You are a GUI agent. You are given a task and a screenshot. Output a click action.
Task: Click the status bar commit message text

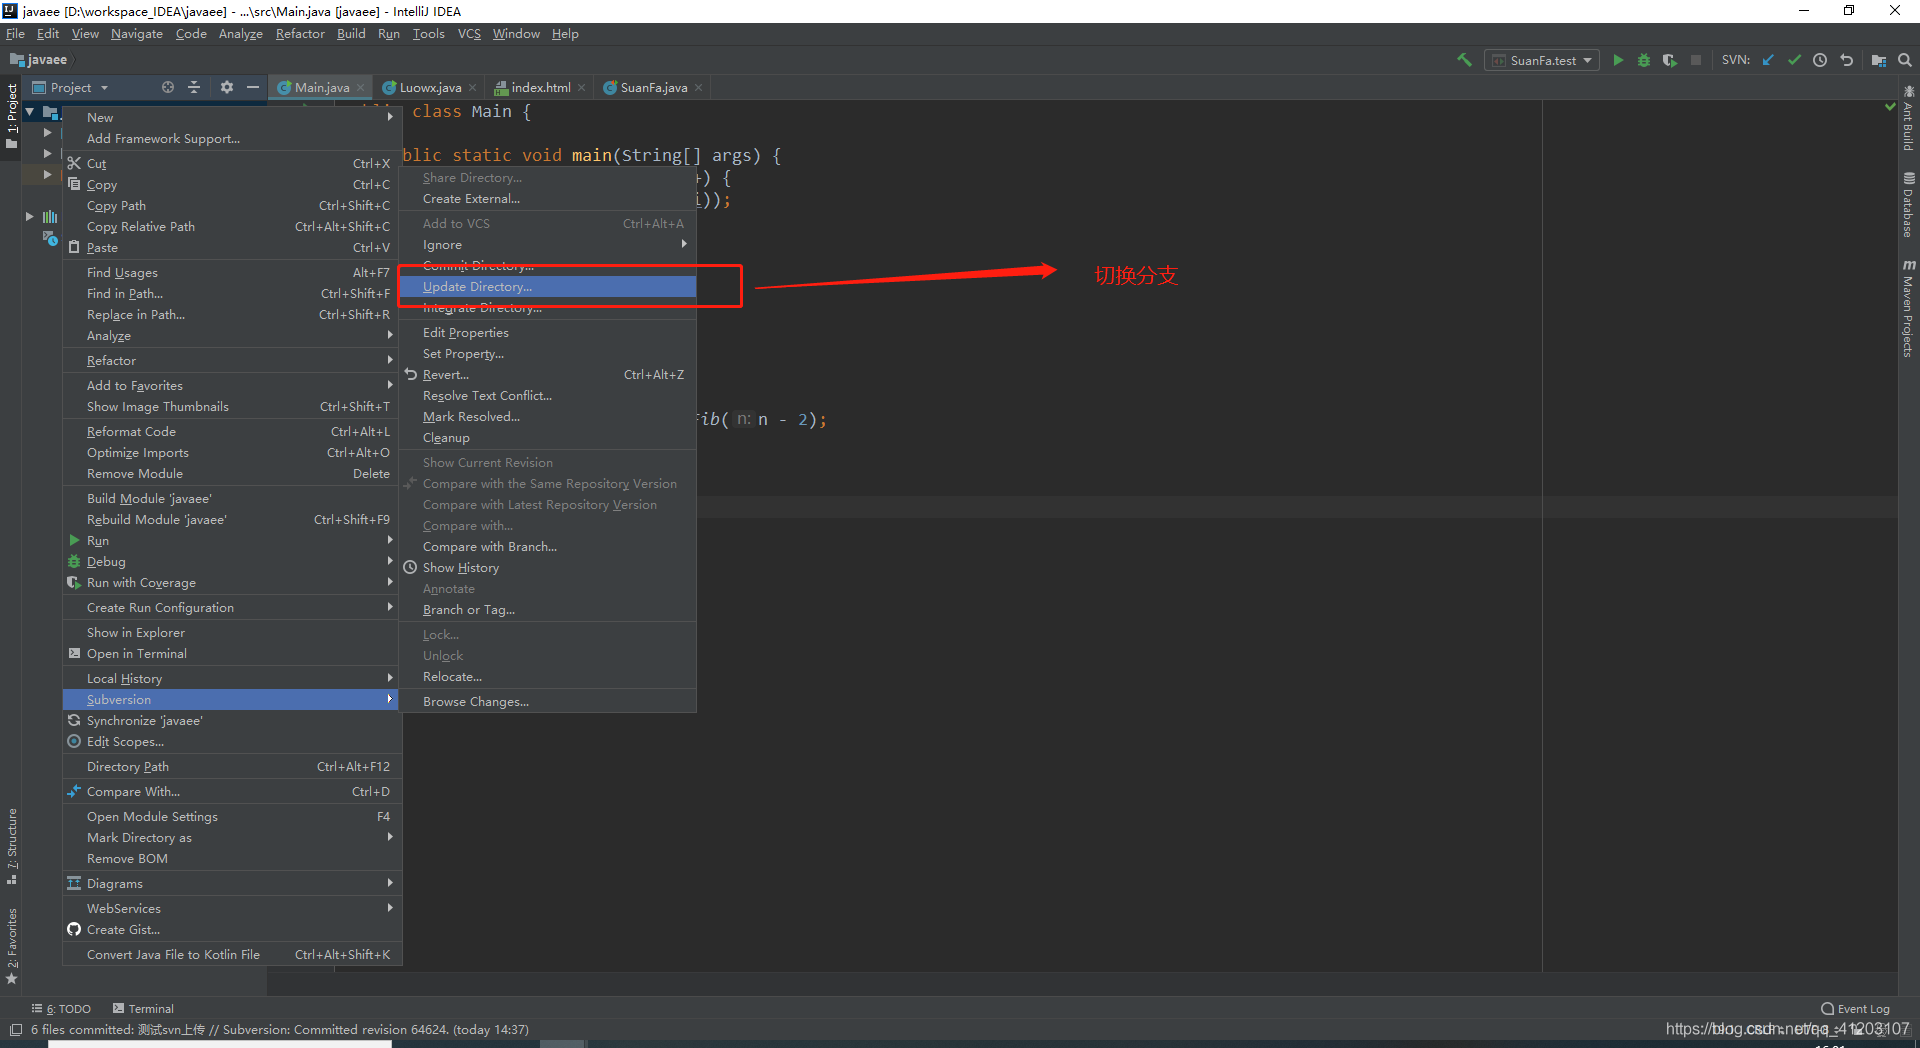pyautogui.click(x=280, y=1029)
